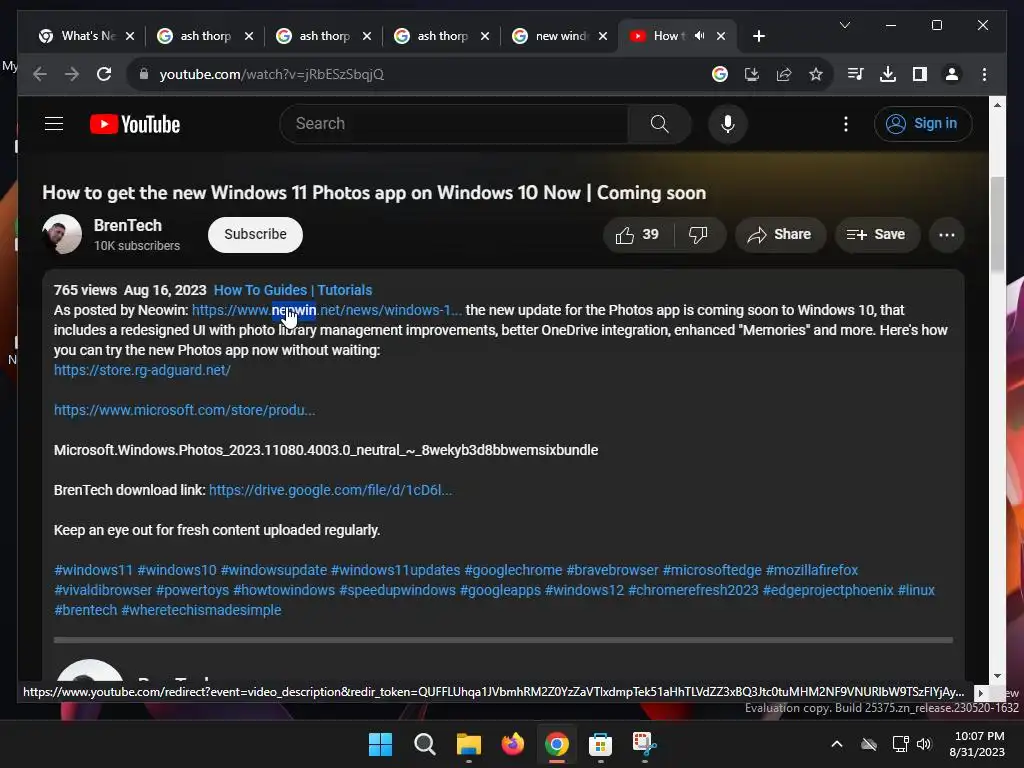The width and height of the screenshot is (1024, 768).
Task: Share this page from the address bar
Action: pyautogui.click(x=784, y=74)
